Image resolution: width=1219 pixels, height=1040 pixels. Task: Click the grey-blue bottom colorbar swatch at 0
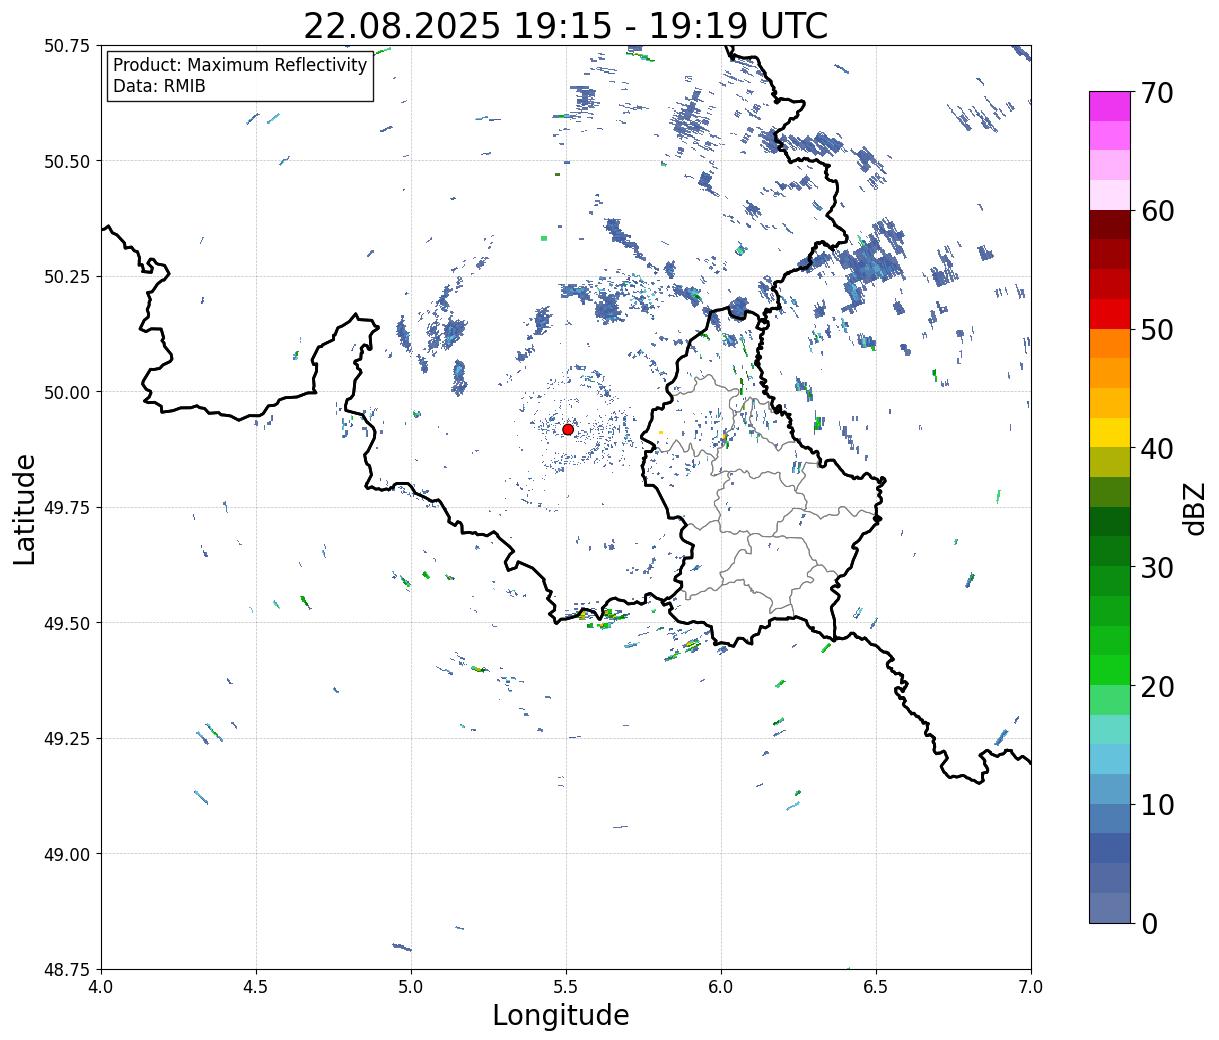click(x=1110, y=908)
